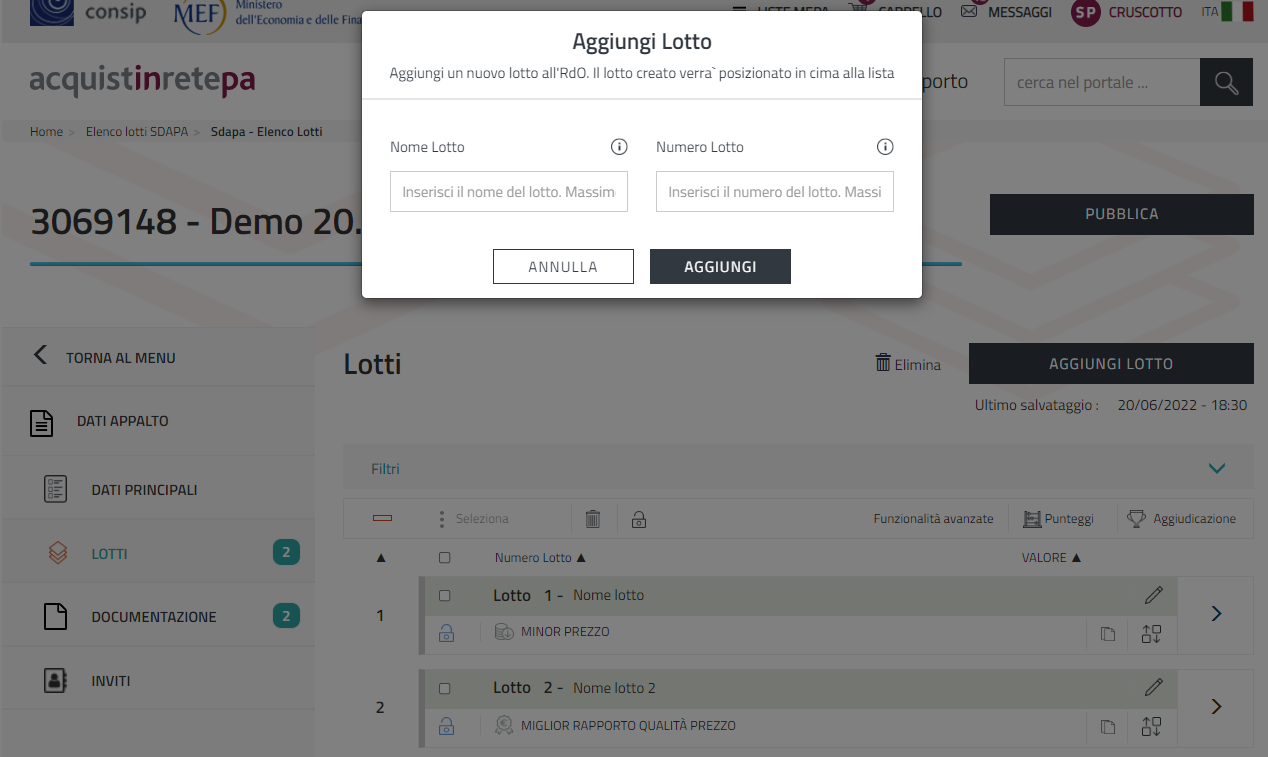Click the pencil edit icon for Lotto 2
Image resolution: width=1268 pixels, height=757 pixels.
(x=1154, y=687)
